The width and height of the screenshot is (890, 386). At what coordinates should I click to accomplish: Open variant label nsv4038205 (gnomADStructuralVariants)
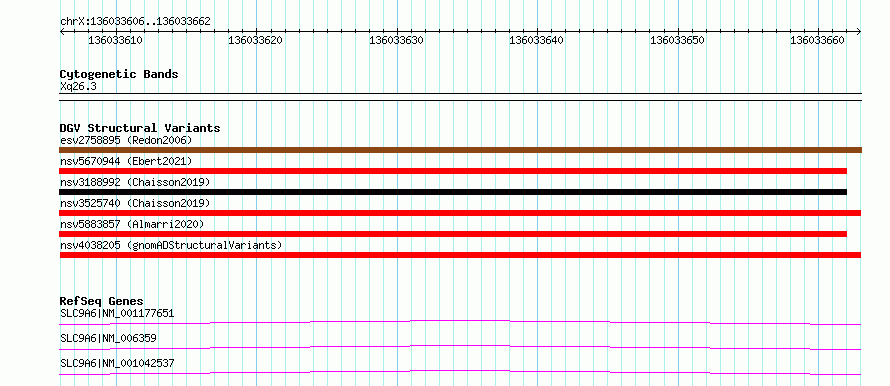tap(171, 245)
